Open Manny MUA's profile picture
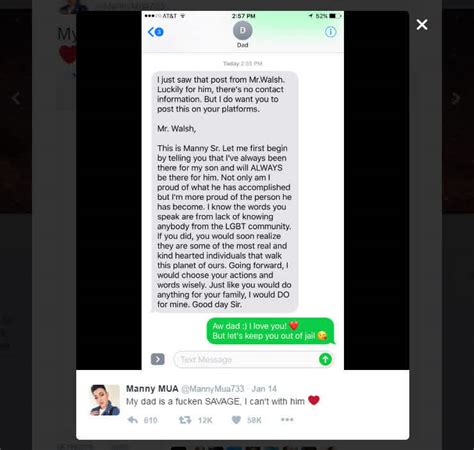The height and width of the screenshot is (450, 474). pyautogui.click(x=105, y=400)
